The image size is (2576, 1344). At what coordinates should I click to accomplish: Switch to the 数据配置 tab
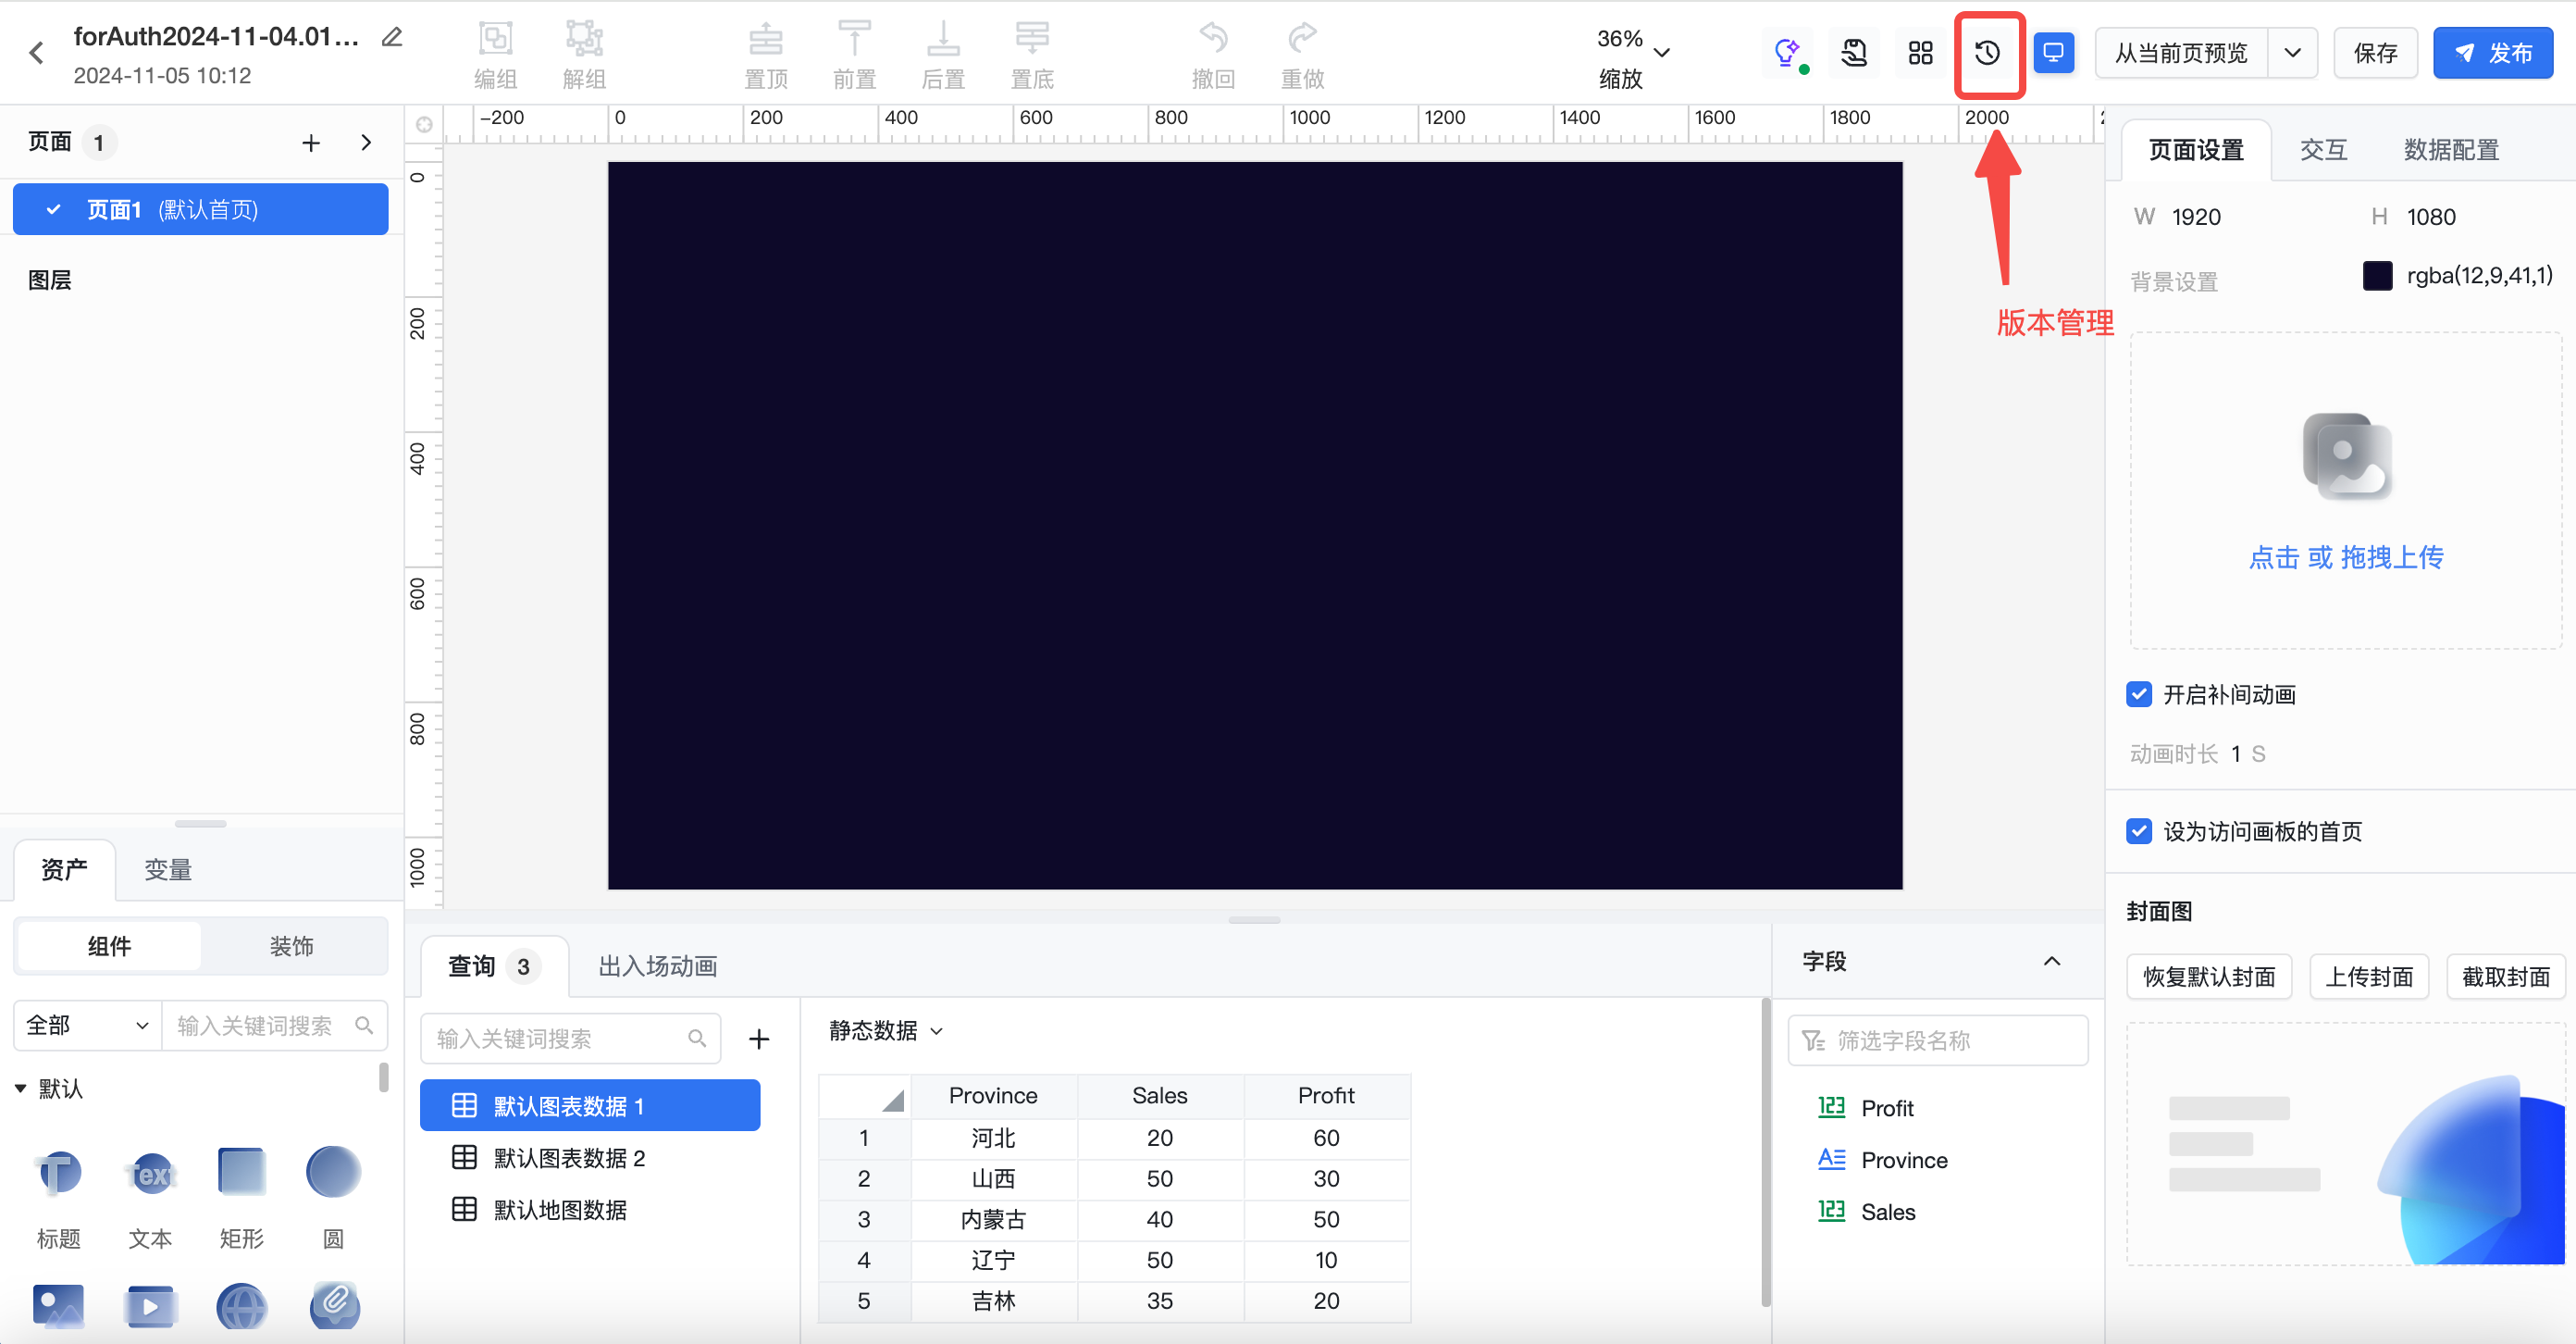(x=2451, y=150)
